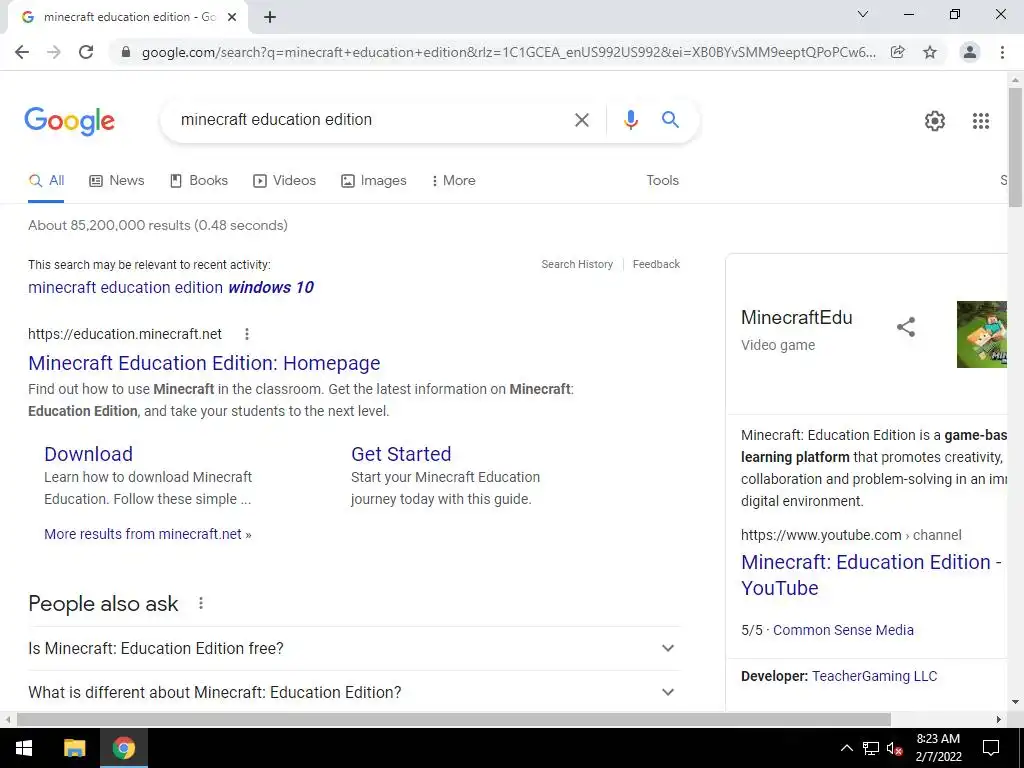1024x768 pixels.
Task: Select the All results tab
Action: tap(46, 181)
